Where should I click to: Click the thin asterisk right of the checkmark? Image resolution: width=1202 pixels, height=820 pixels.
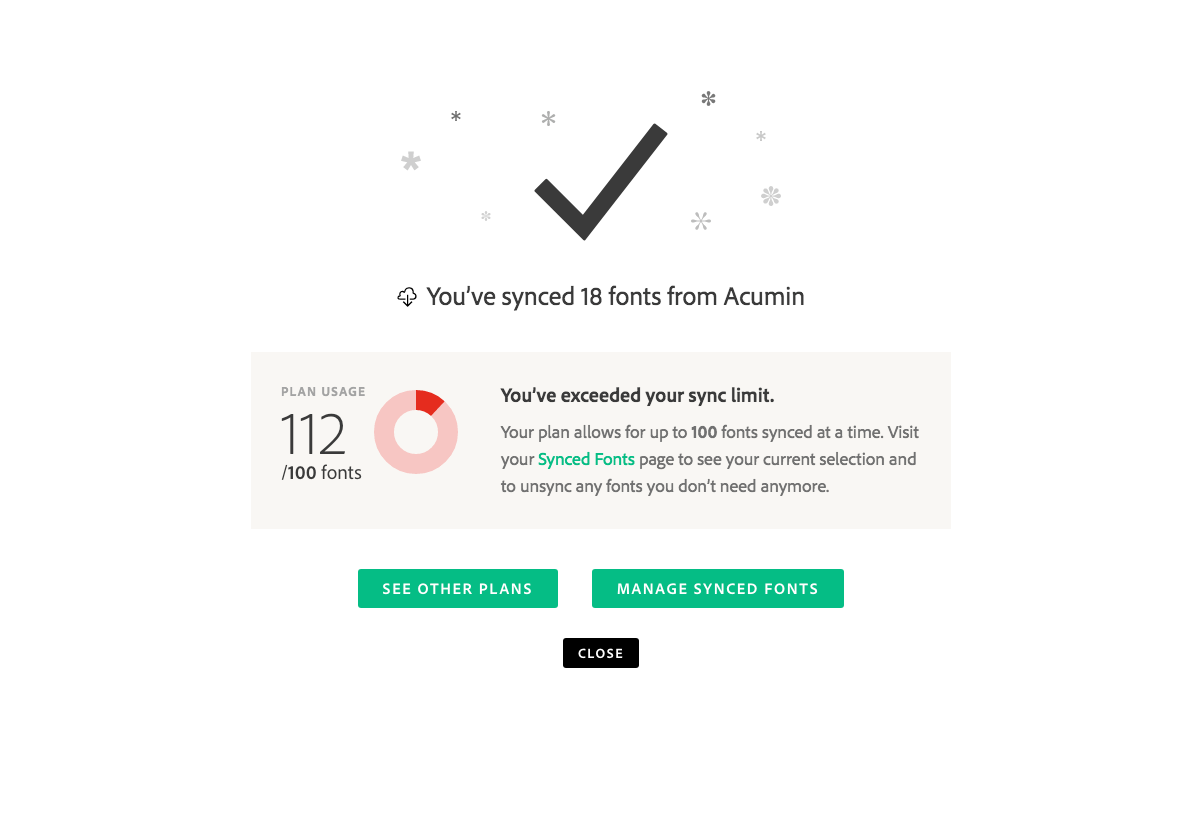coord(701,221)
